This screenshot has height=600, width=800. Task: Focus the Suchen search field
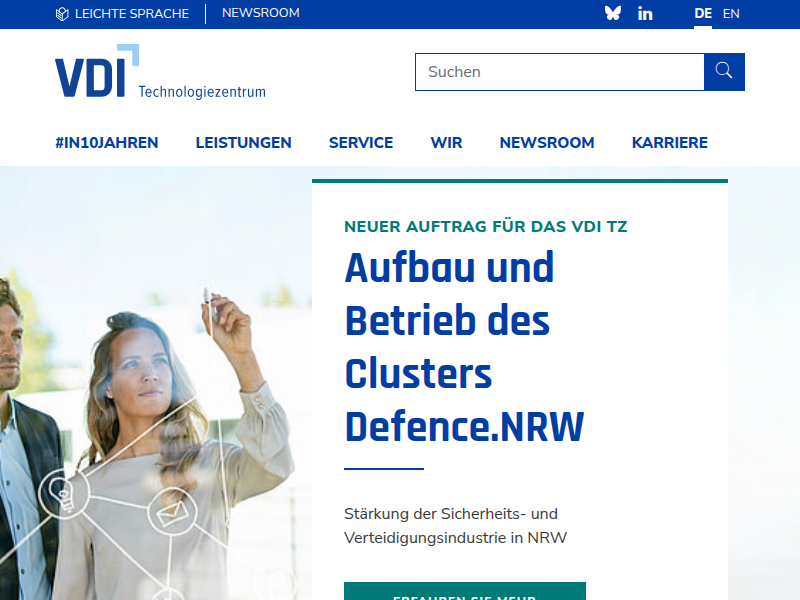pos(559,72)
